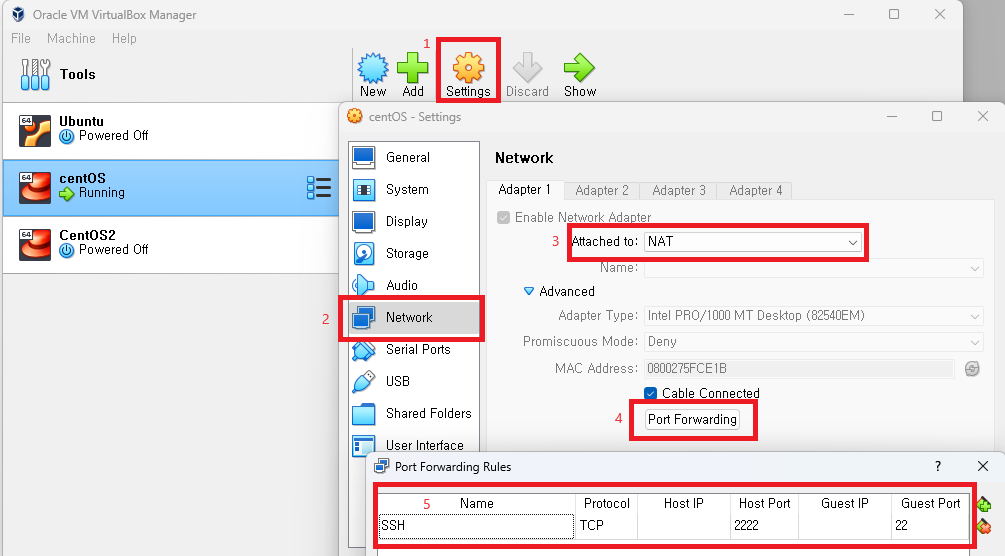Click the Host Port value 2222
The image size is (1005, 556).
pyautogui.click(x=764, y=526)
